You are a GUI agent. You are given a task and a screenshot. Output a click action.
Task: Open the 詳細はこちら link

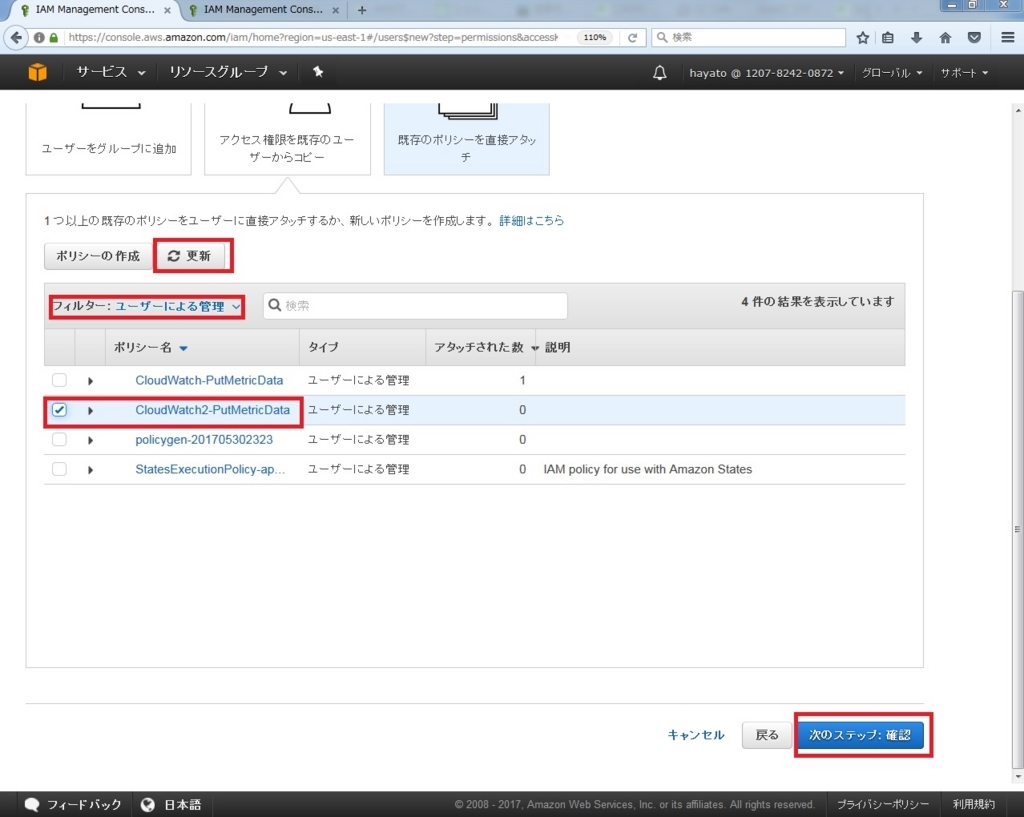pyautogui.click(x=531, y=221)
